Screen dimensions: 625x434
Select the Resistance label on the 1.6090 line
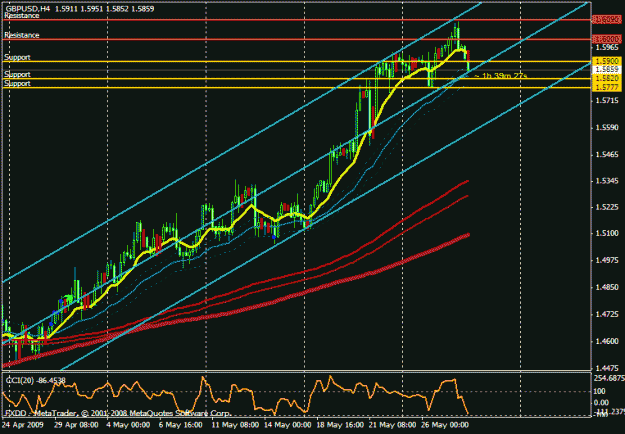pyautogui.click(x=22, y=16)
